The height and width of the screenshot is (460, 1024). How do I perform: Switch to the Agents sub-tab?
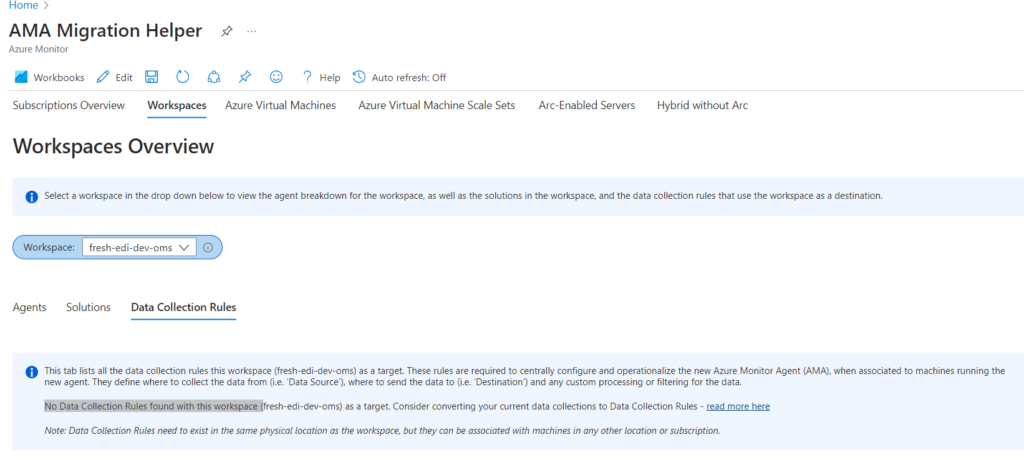(29, 307)
